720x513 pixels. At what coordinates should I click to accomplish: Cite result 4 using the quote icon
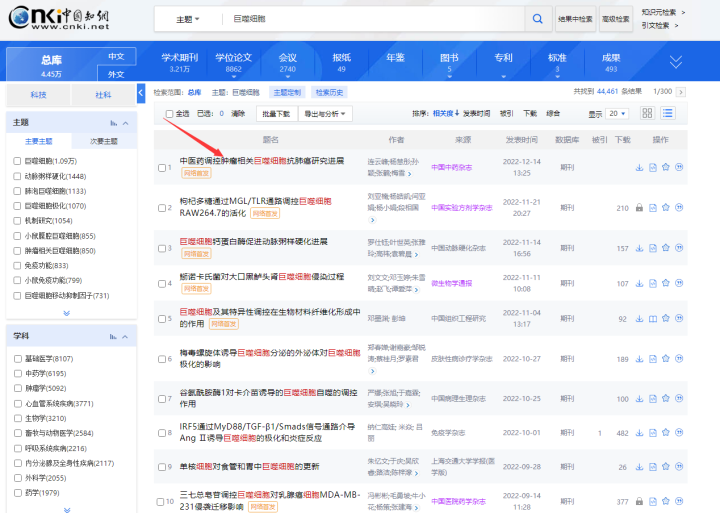click(679, 283)
